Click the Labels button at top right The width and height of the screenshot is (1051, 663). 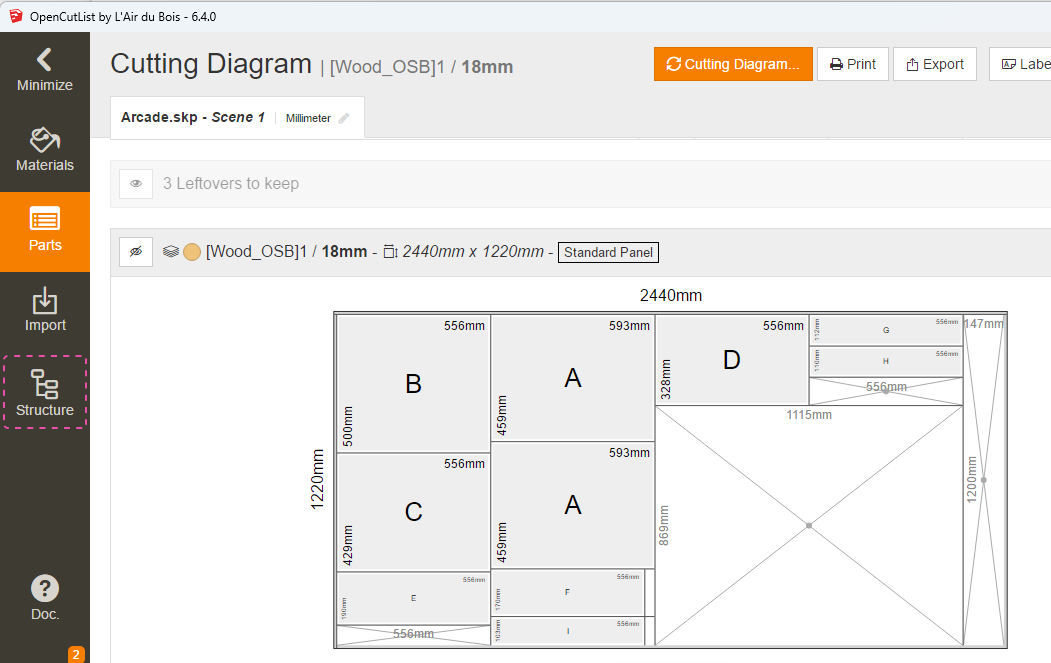click(1020, 64)
